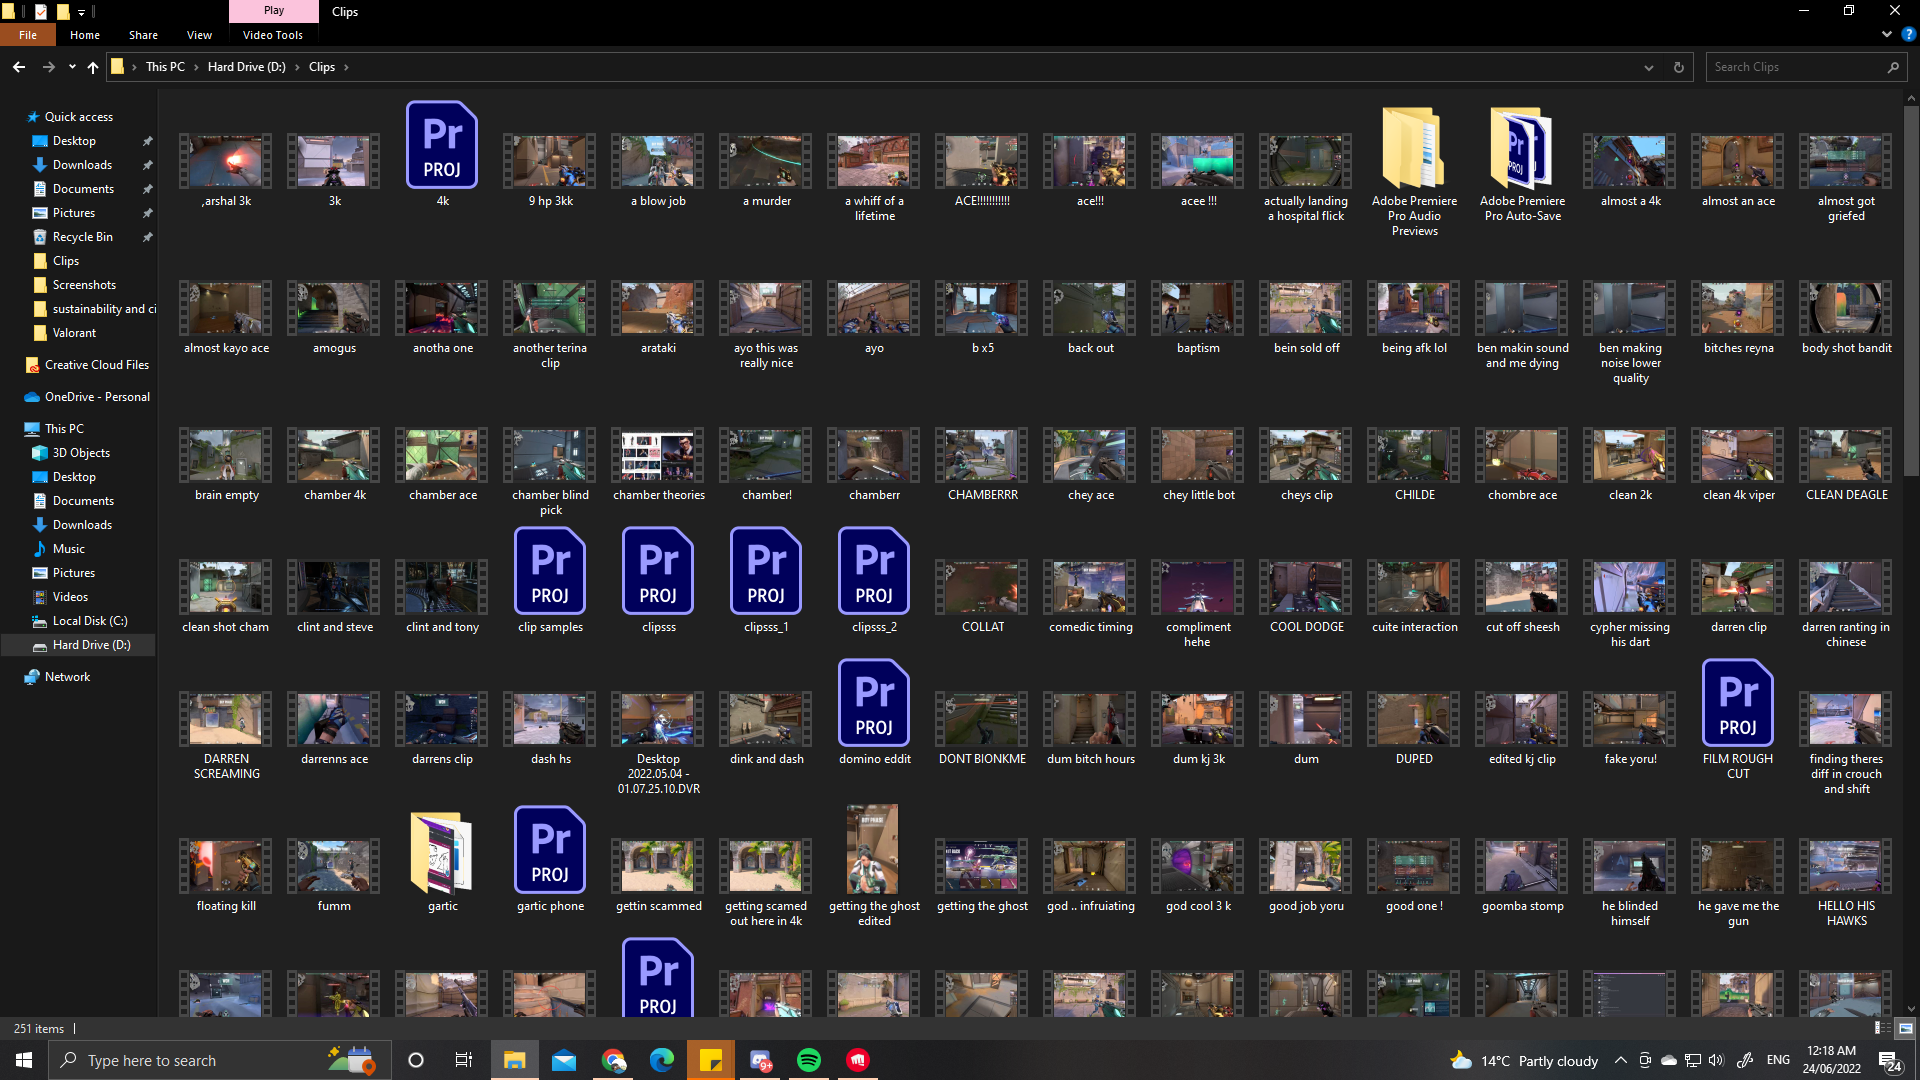Open the recent locations dropdown arrow
This screenshot has width=1920, height=1080.
tap(72, 67)
